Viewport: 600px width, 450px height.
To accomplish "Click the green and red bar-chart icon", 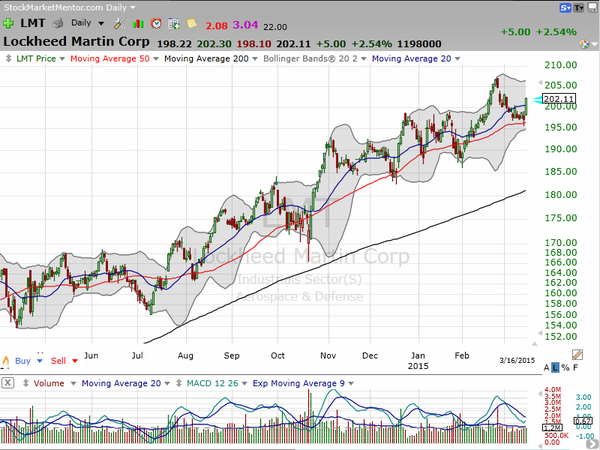I will [138, 24].
